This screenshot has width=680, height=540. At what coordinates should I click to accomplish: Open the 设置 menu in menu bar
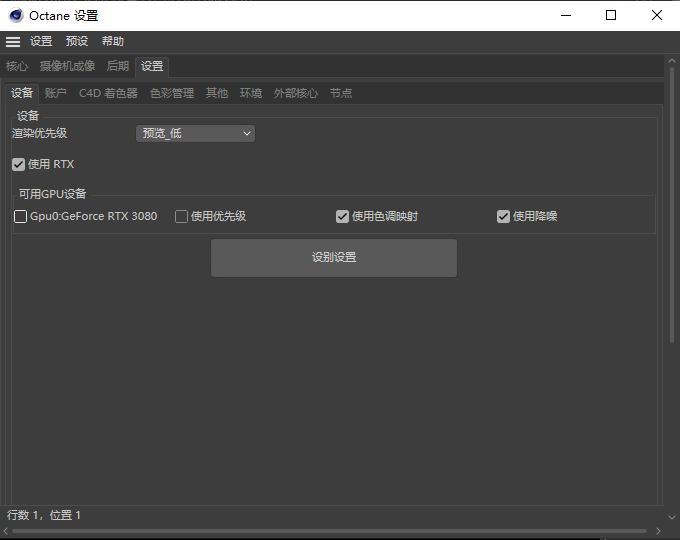coord(41,42)
